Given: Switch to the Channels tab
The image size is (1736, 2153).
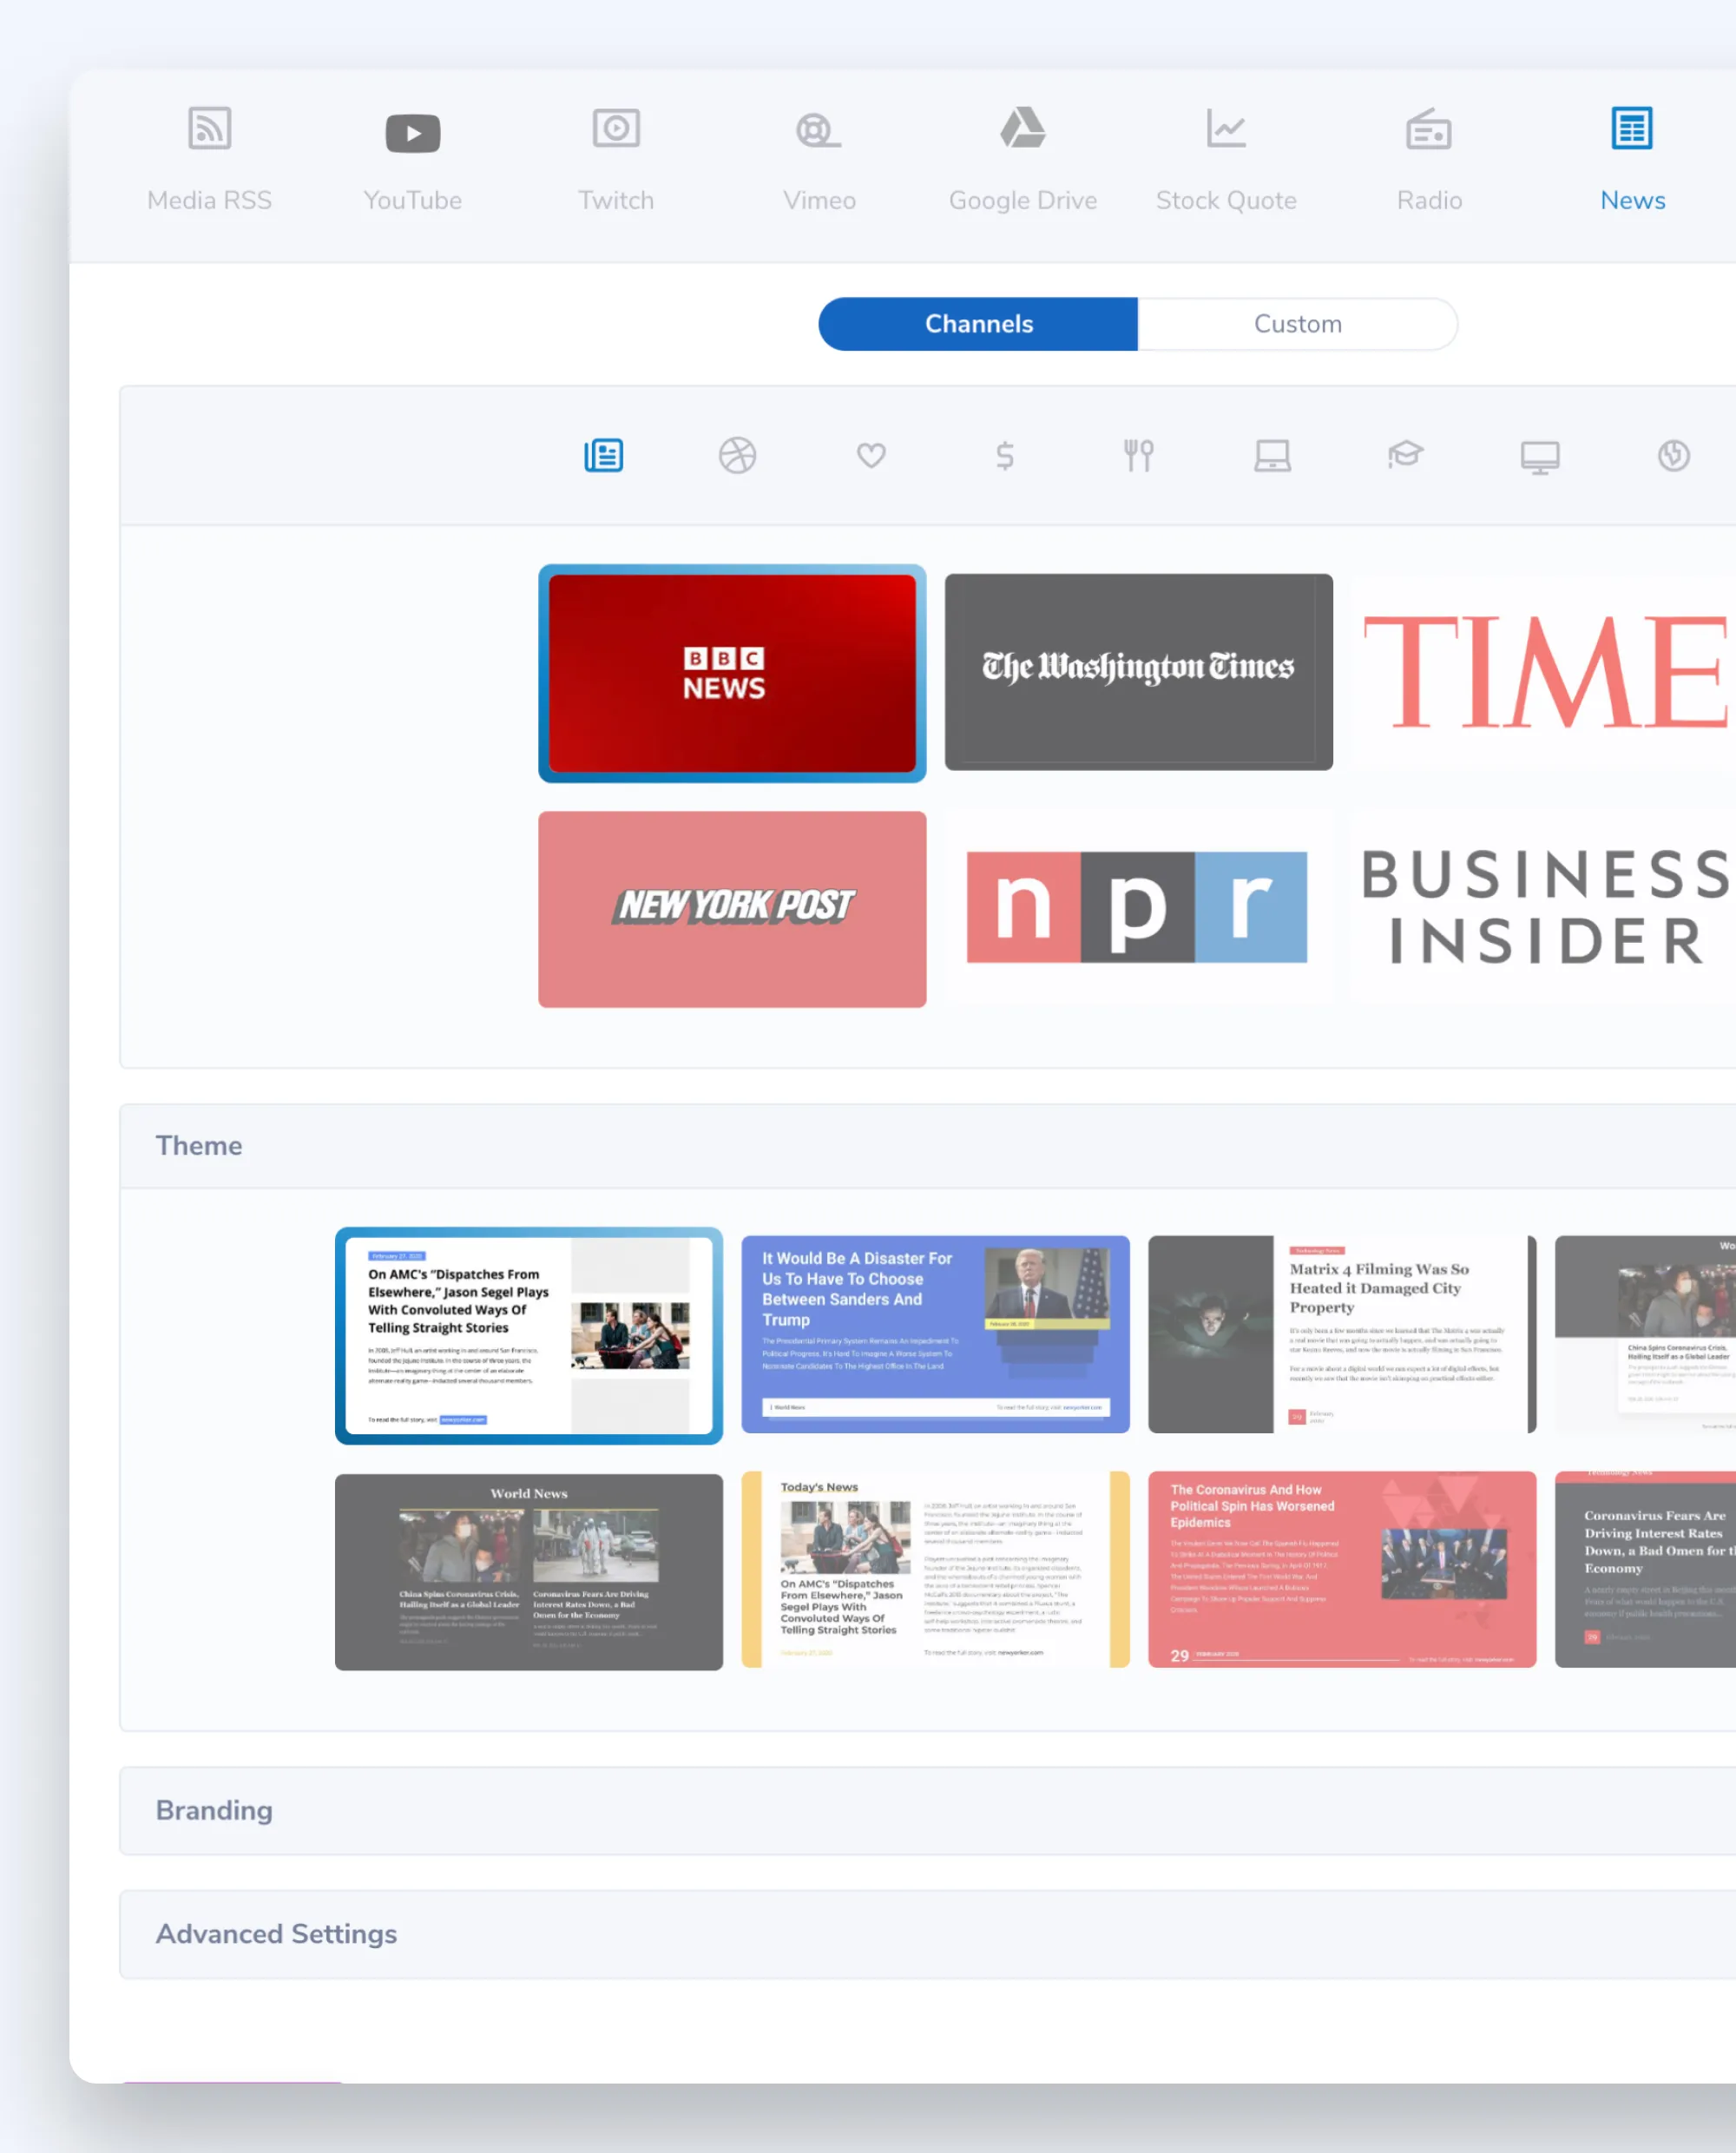Looking at the screenshot, I should [x=978, y=324].
